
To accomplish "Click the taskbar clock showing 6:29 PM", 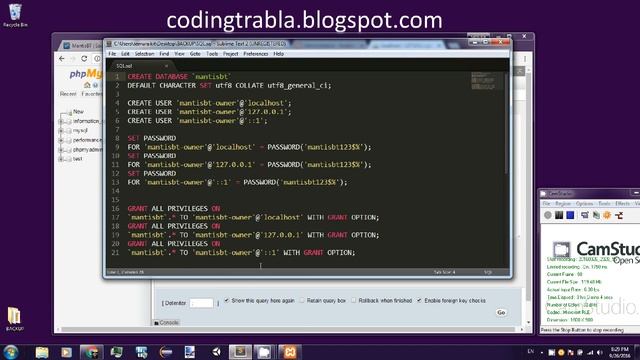I will click(x=619, y=352).
